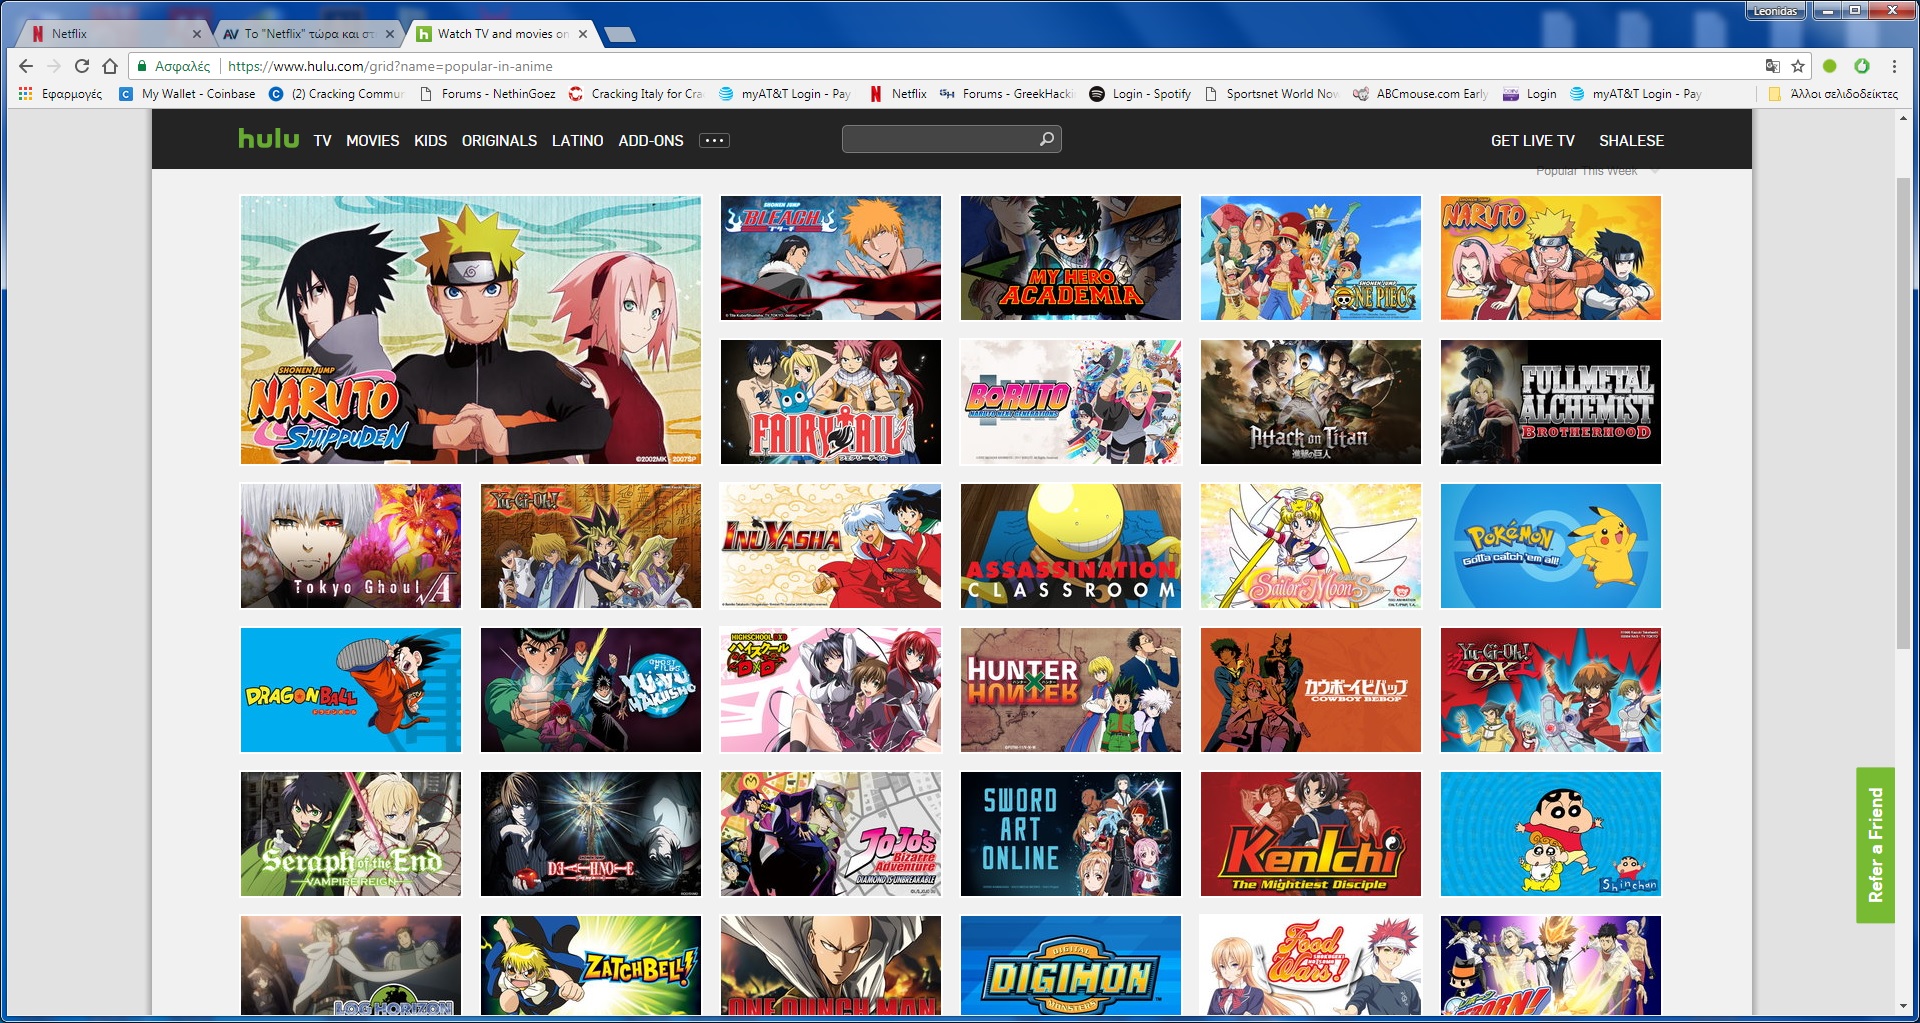The height and width of the screenshot is (1023, 1920).
Task: Click the translate page icon
Action: click(1772, 66)
